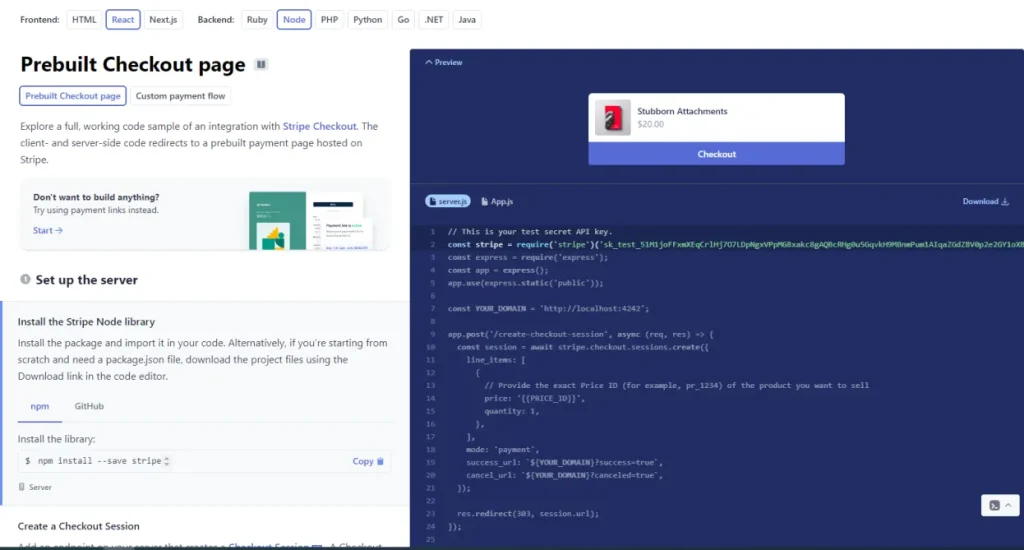Switch to the GitHub tab

point(89,406)
